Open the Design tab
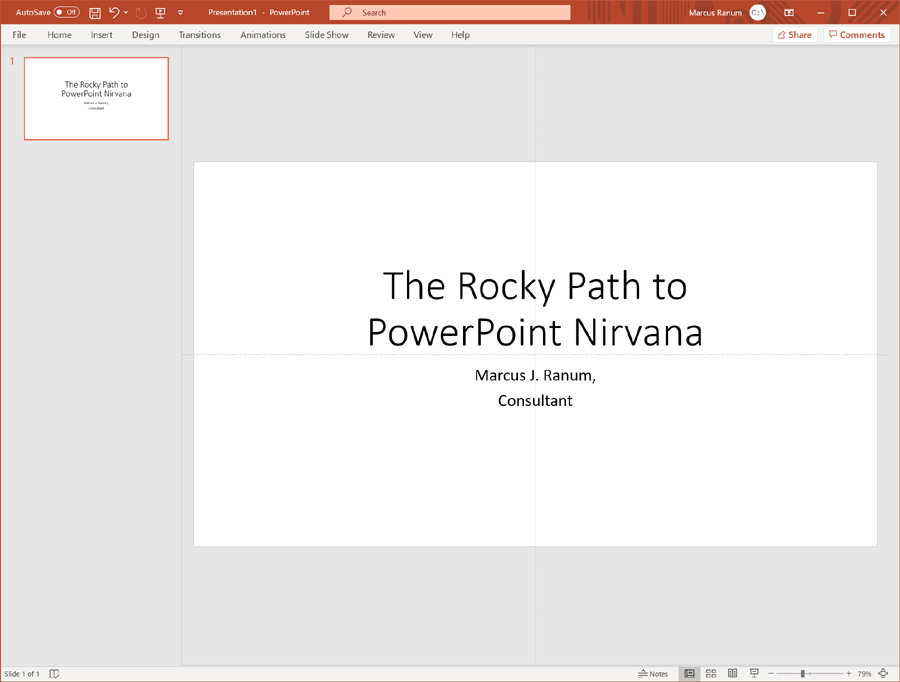The image size is (900, 682). (146, 35)
